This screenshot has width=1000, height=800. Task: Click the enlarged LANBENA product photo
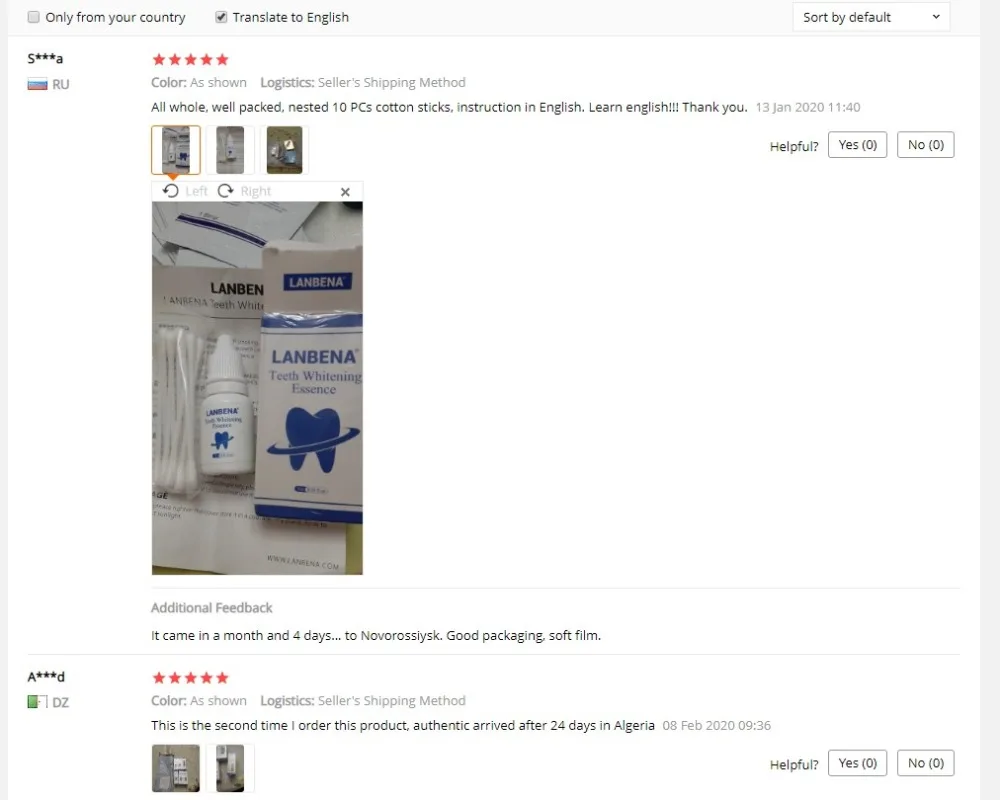(x=257, y=388)
